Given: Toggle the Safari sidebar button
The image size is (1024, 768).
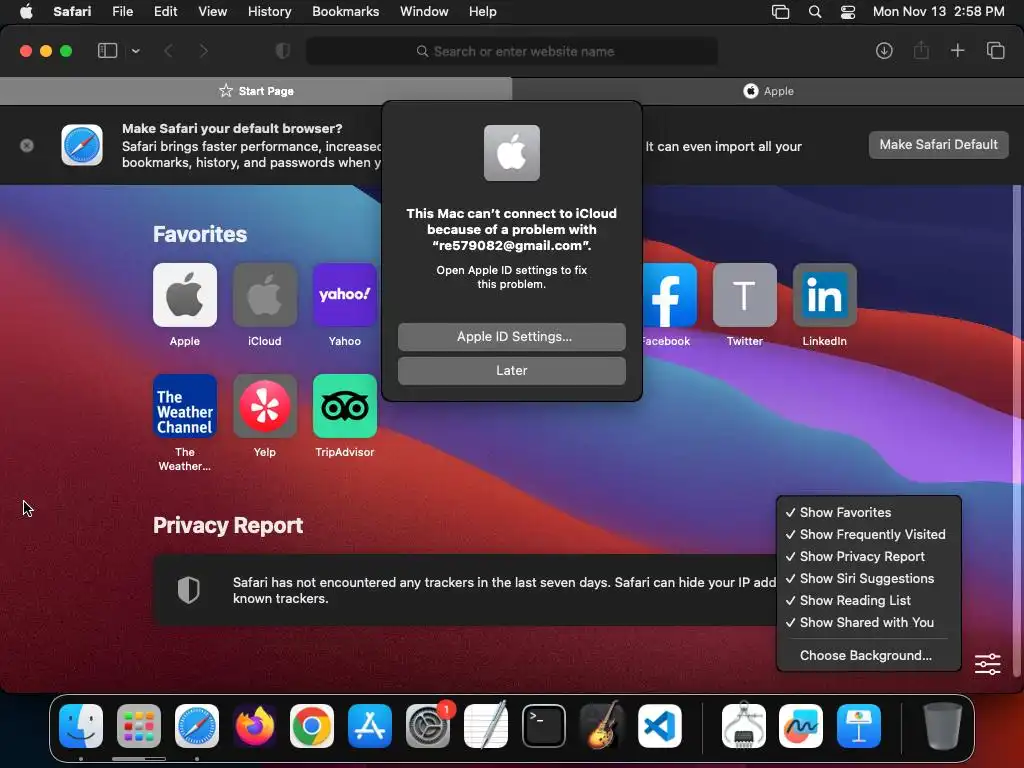Looking at the screenshot, I should click(107, 51).
